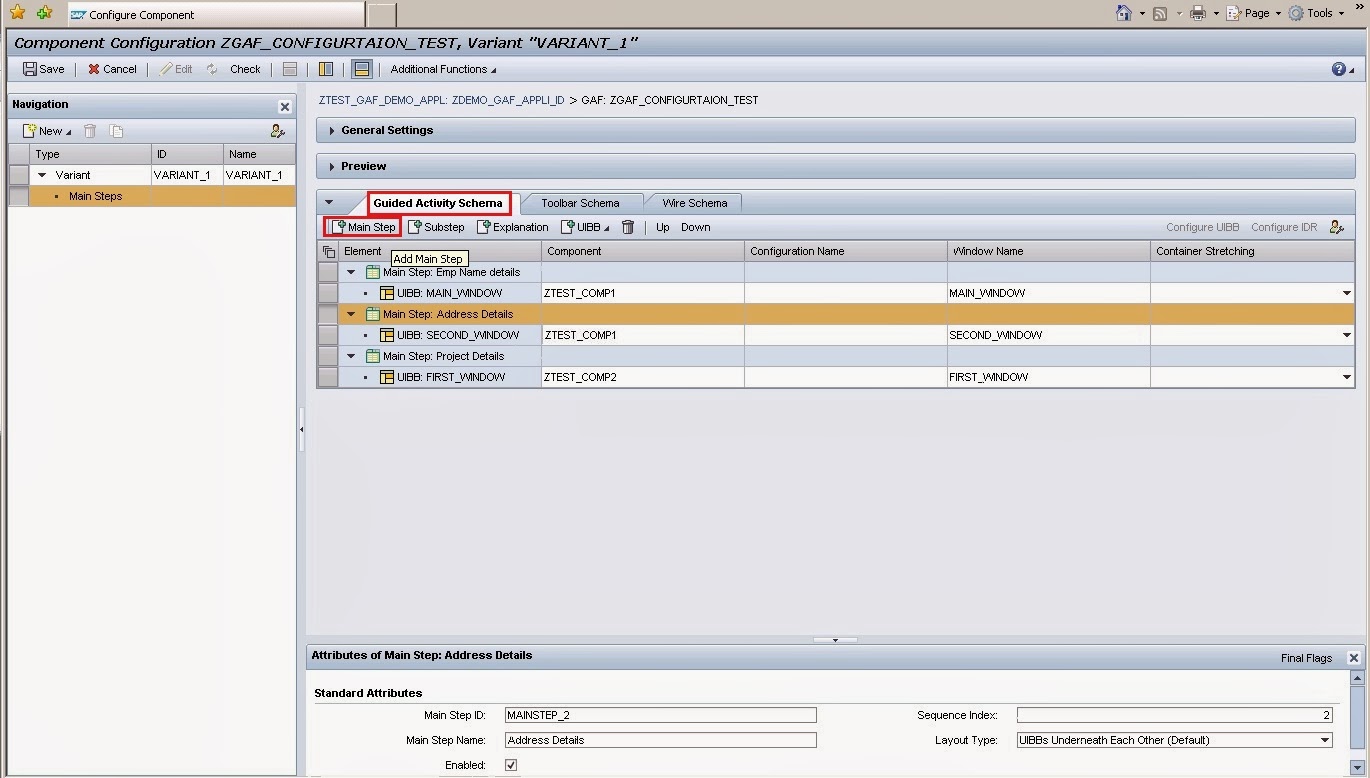Click the trash delete icon in schema toolbar
Screen dimensions: 1370x778
pos(628,227)
